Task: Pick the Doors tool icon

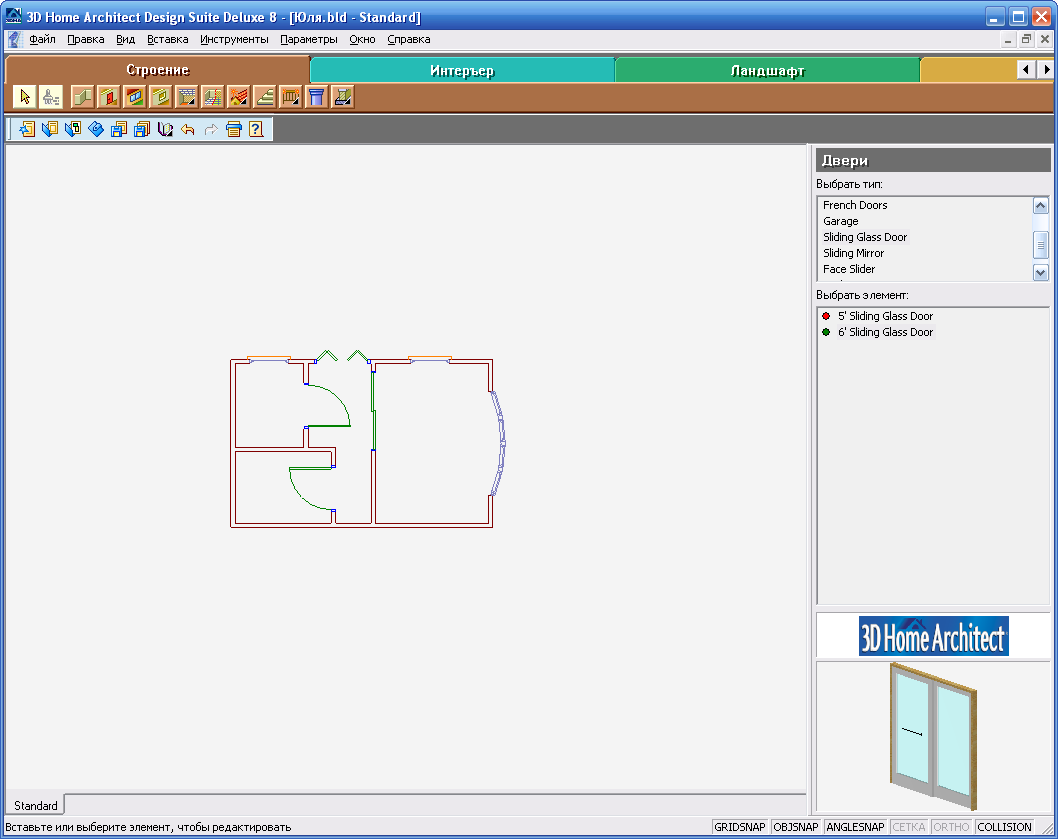Action: [x=108, y=97]
